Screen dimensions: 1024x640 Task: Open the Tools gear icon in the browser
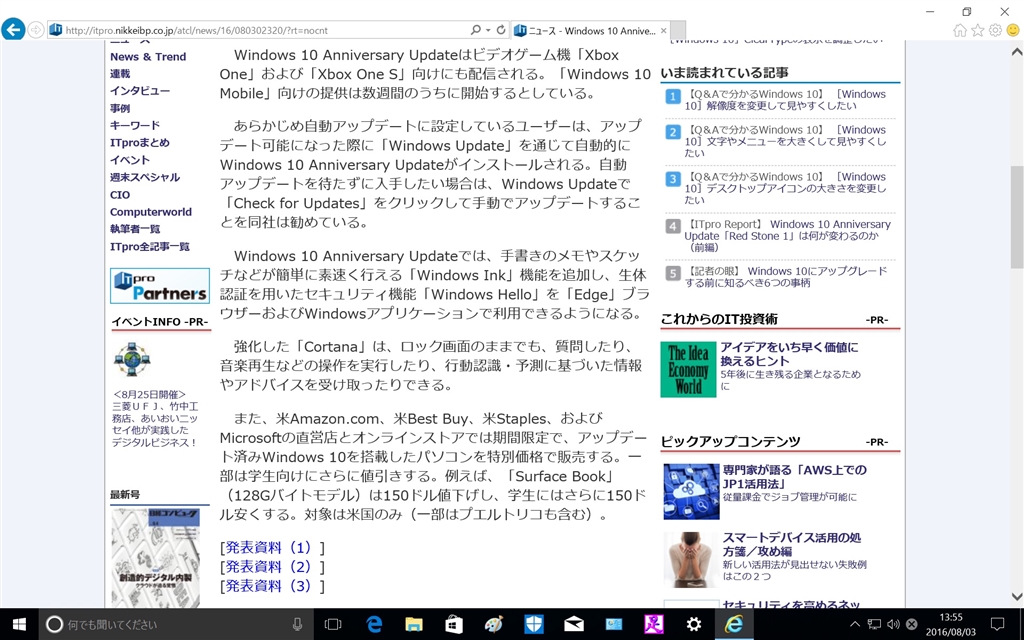click(995, 30)
